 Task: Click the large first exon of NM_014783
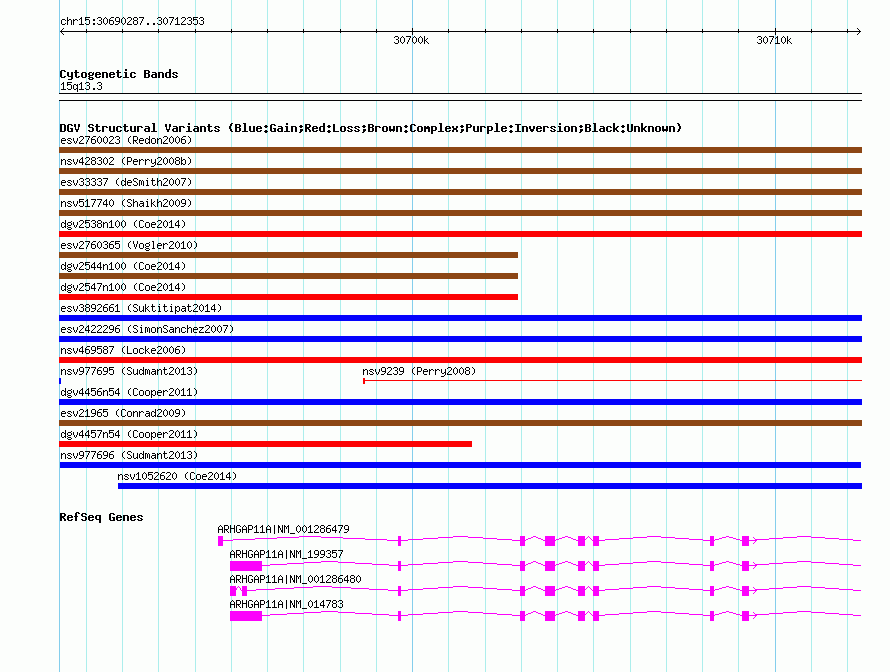pos(246,616)
